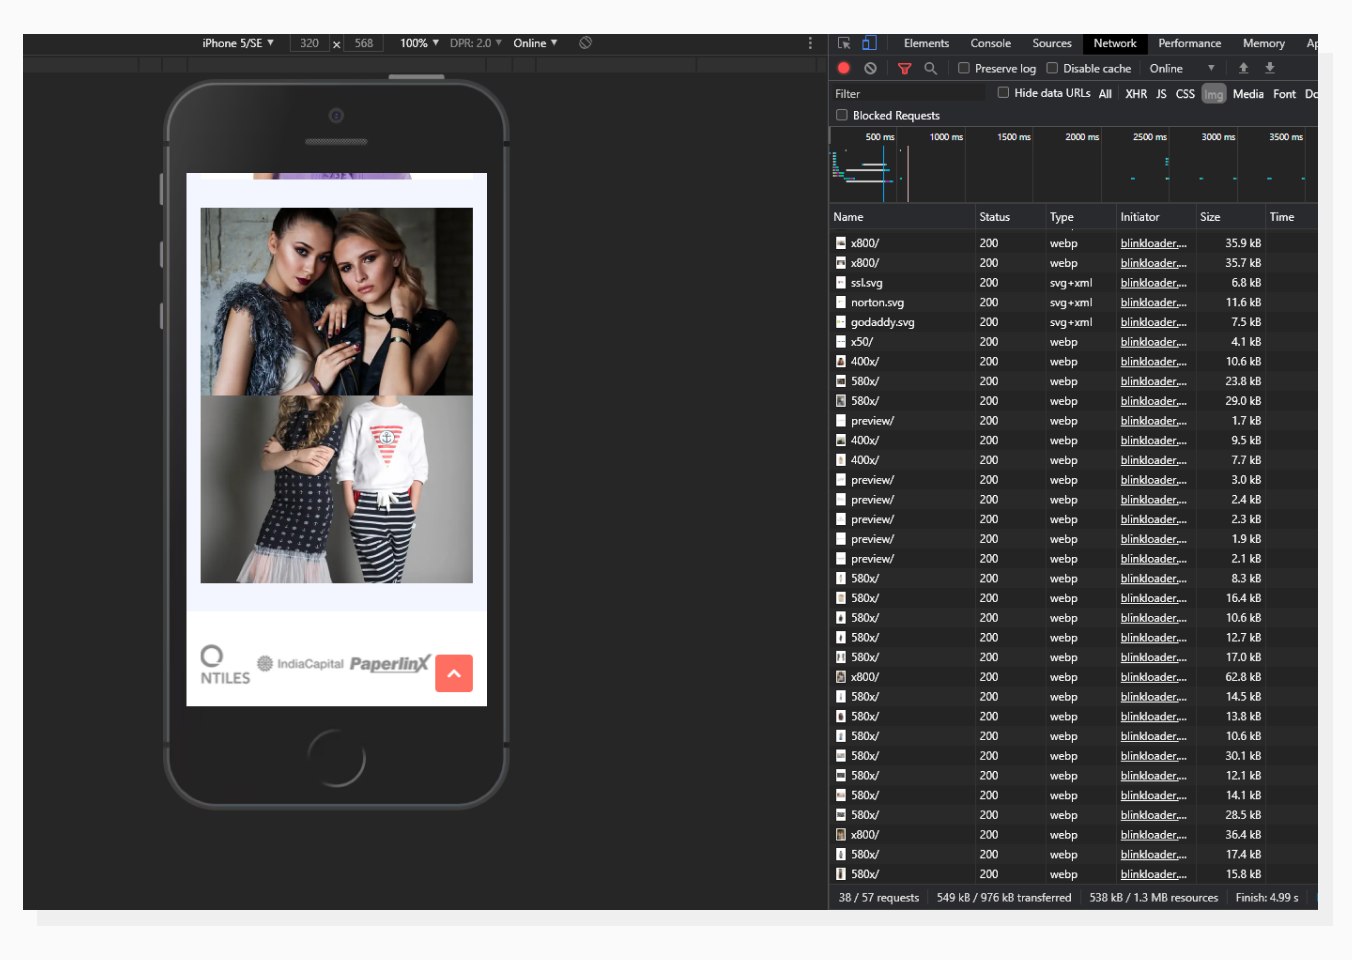1352x960 pixels.
Task: Open DevTools three-dot menu
Action: (x=808, y=43)
